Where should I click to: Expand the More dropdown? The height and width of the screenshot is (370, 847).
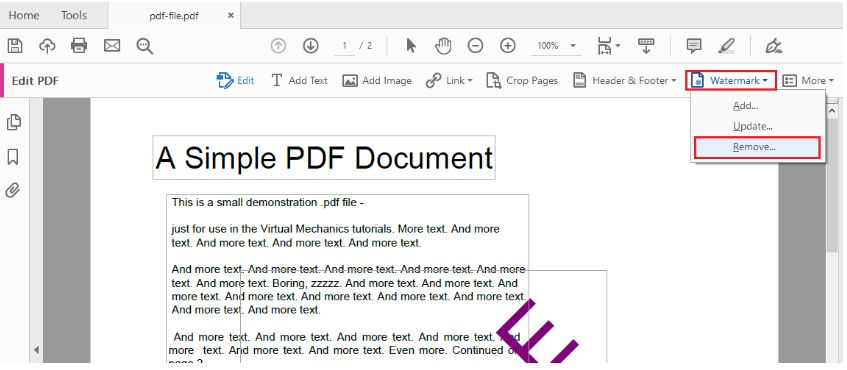(x=808, y=80)
